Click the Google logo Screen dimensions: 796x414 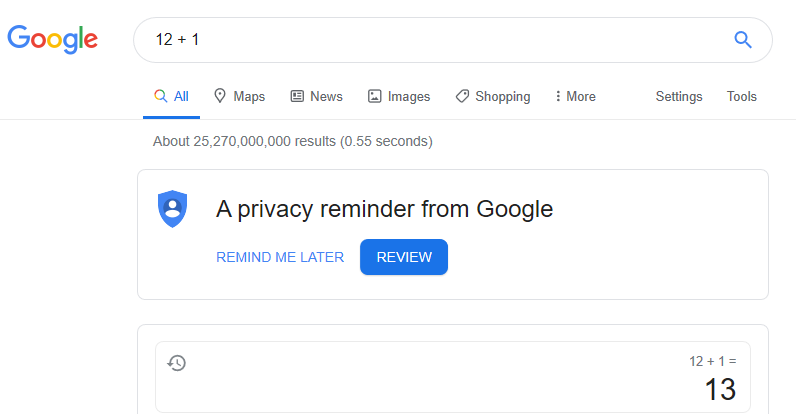point(52,39)
